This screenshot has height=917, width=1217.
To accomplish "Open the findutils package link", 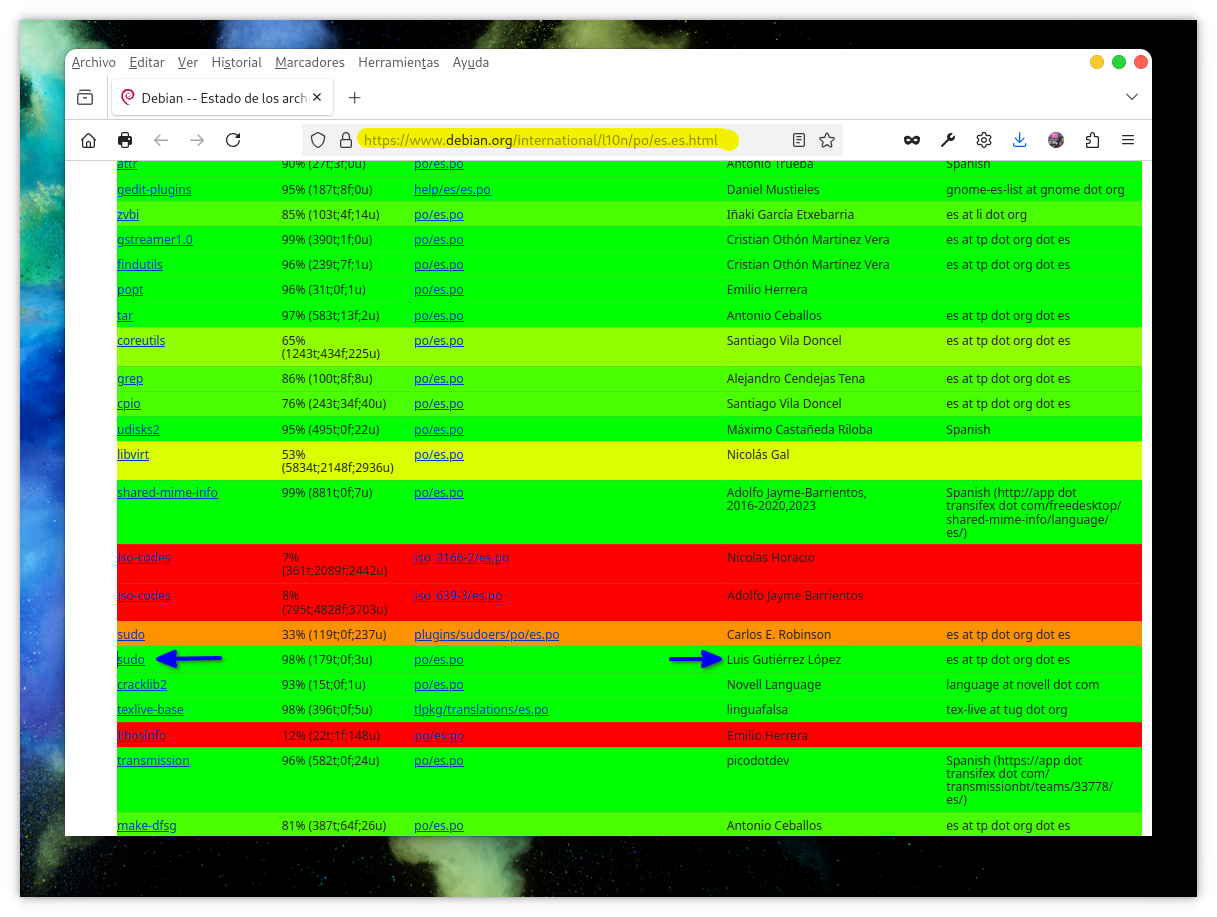I will tap(140, 264).
